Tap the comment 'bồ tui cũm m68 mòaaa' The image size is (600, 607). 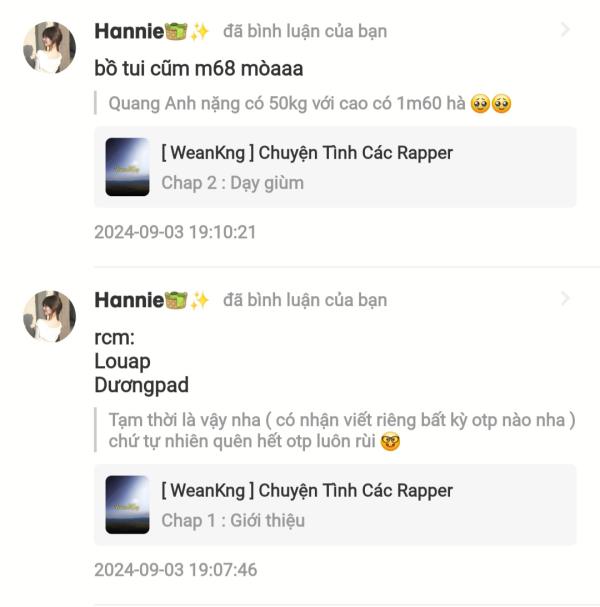tap(198, 69)
